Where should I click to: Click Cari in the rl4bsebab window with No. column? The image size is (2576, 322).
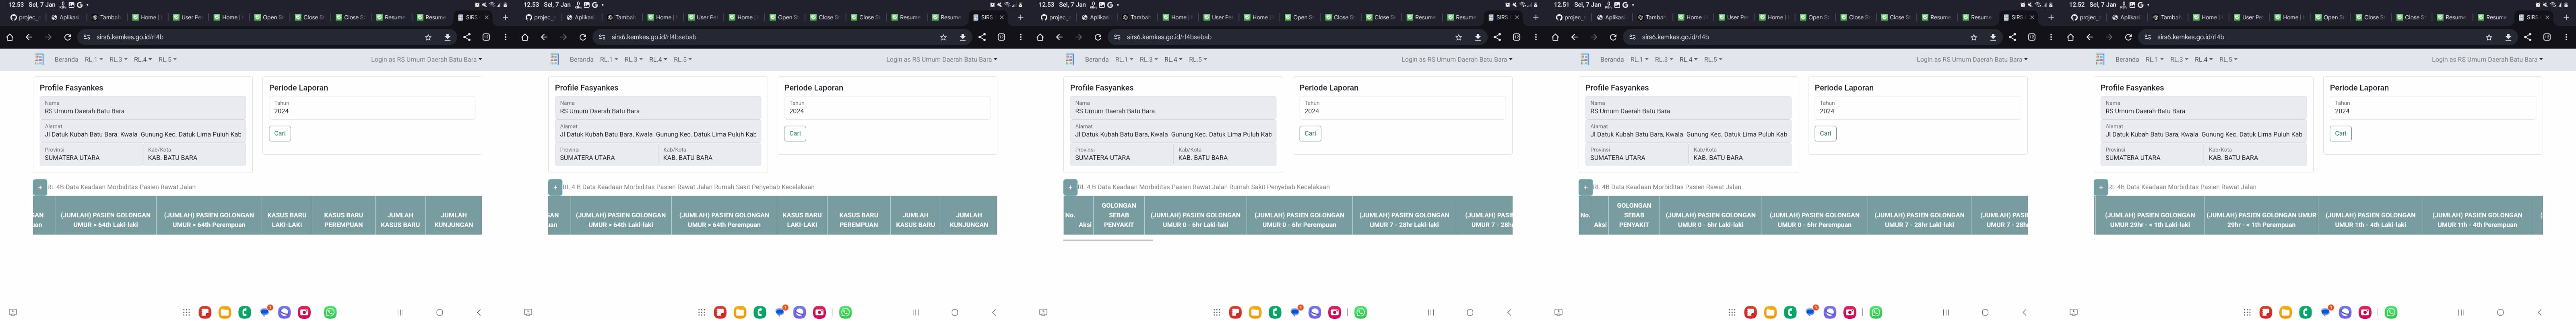tap(1310, 133)
